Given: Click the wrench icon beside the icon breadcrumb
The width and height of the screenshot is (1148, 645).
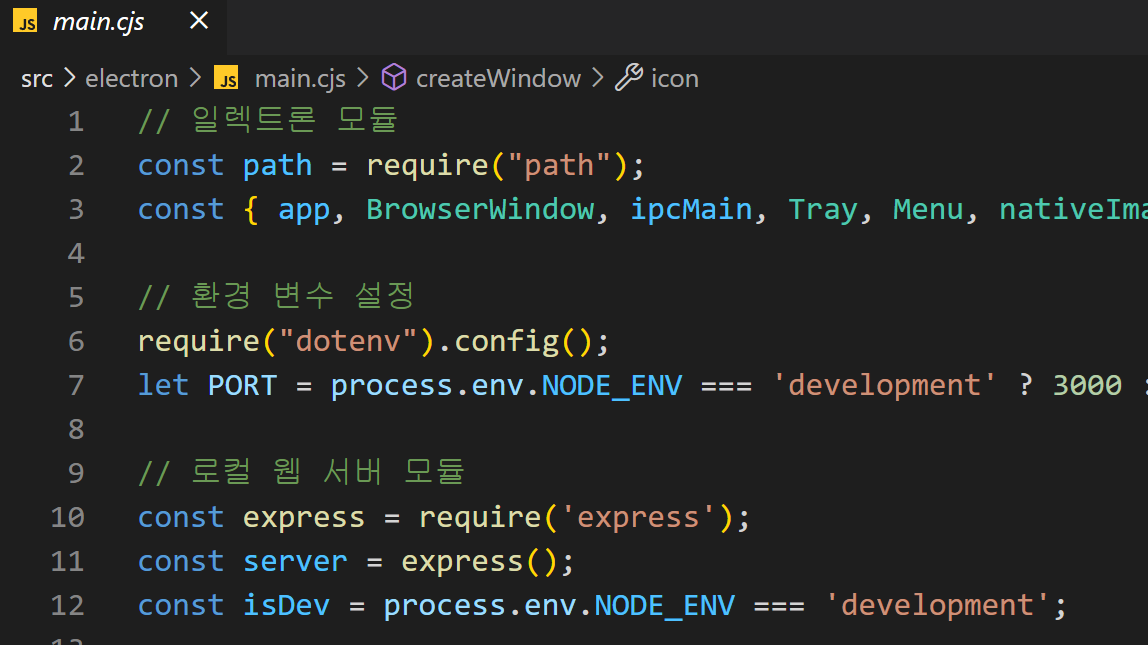Looking at the screenshot, I should [x=628, y=78].
